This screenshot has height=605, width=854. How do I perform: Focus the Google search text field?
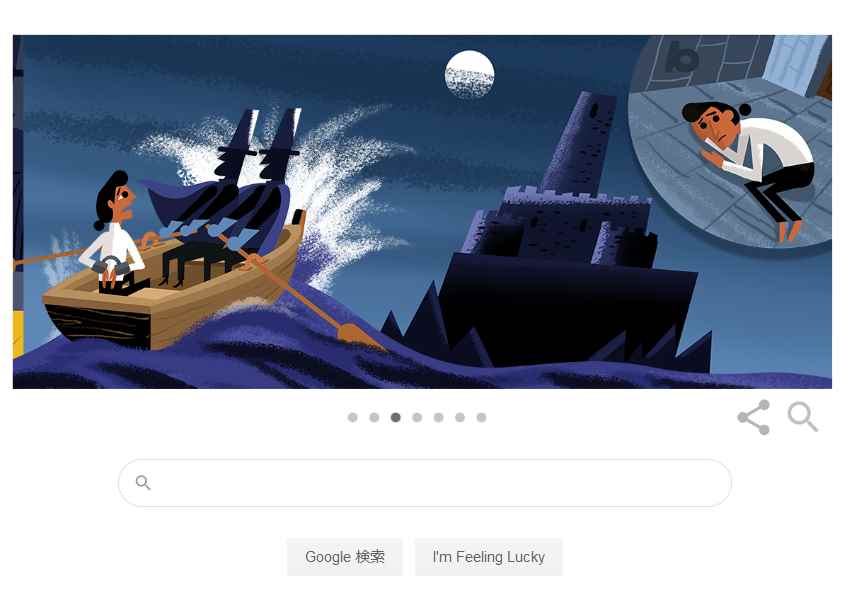click(425, 483)
